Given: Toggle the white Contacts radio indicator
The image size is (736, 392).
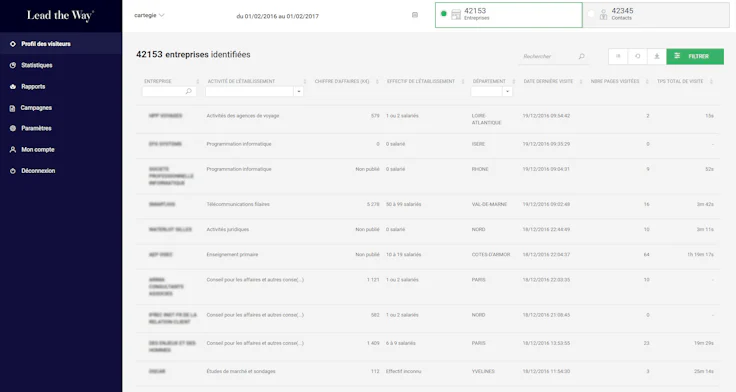Looking at the screenshot, I should (591, 14).
